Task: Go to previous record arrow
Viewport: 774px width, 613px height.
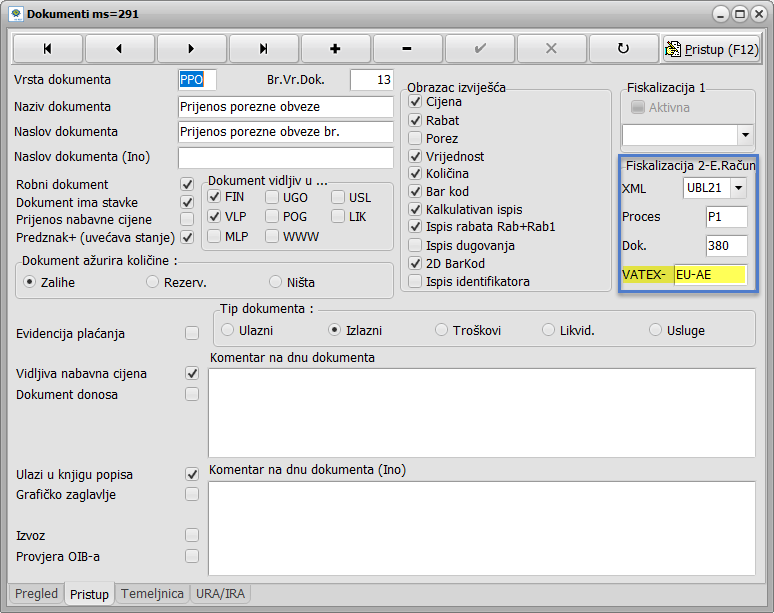Action: coord(119,48)
